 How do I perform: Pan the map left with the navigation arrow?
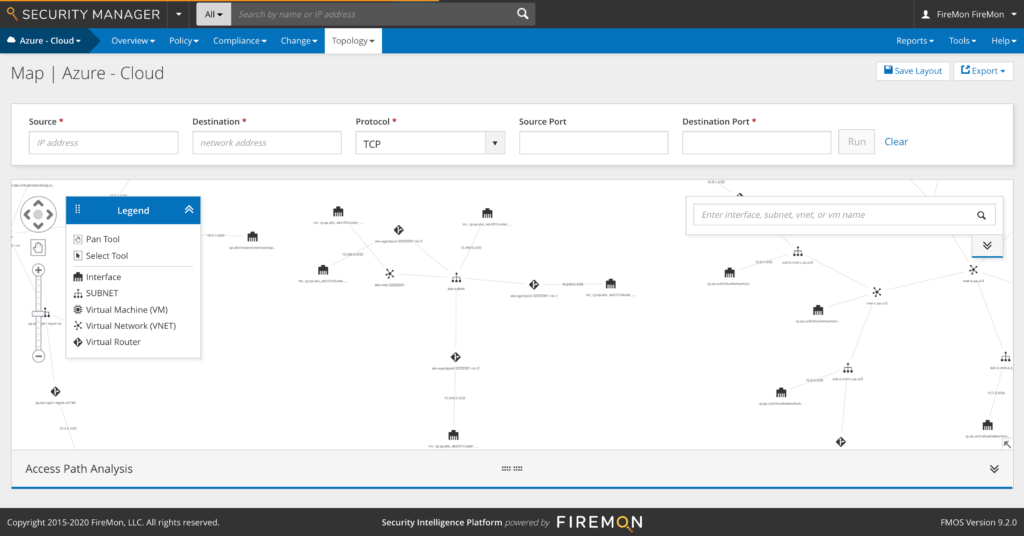pos(27,215)
